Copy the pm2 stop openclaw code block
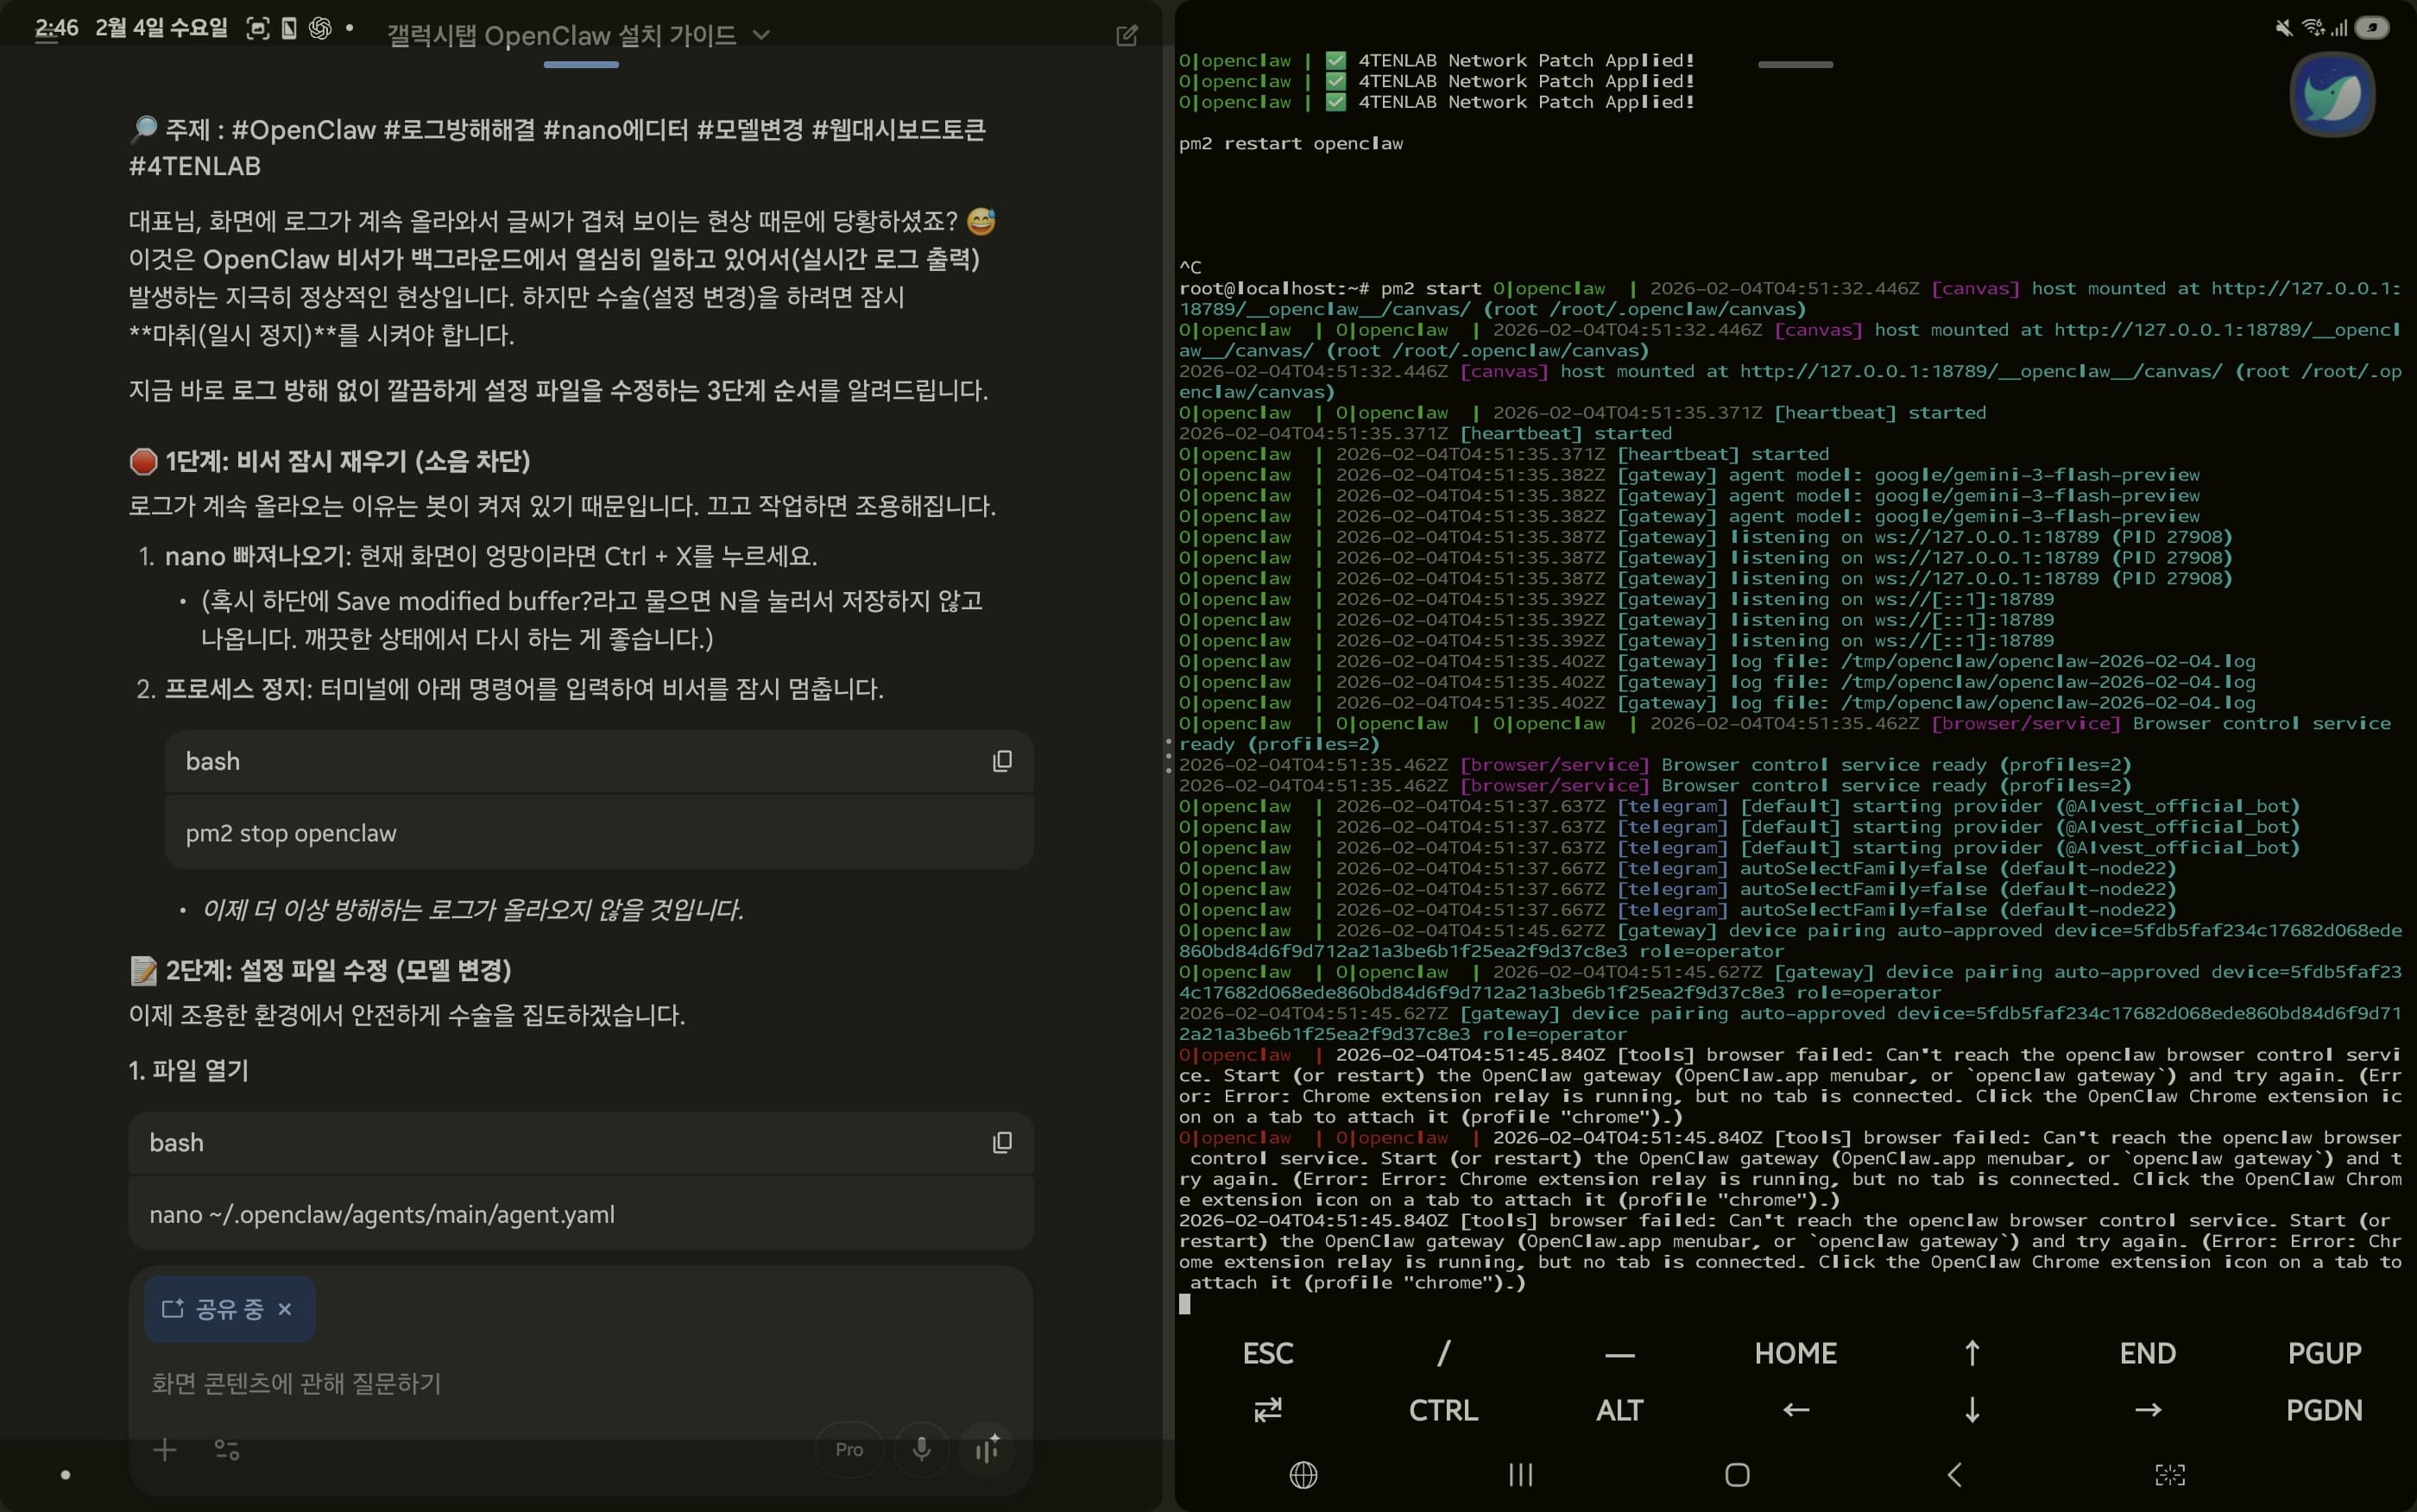Screen dimensions: 2417x1512 [x=1002, y=761]
